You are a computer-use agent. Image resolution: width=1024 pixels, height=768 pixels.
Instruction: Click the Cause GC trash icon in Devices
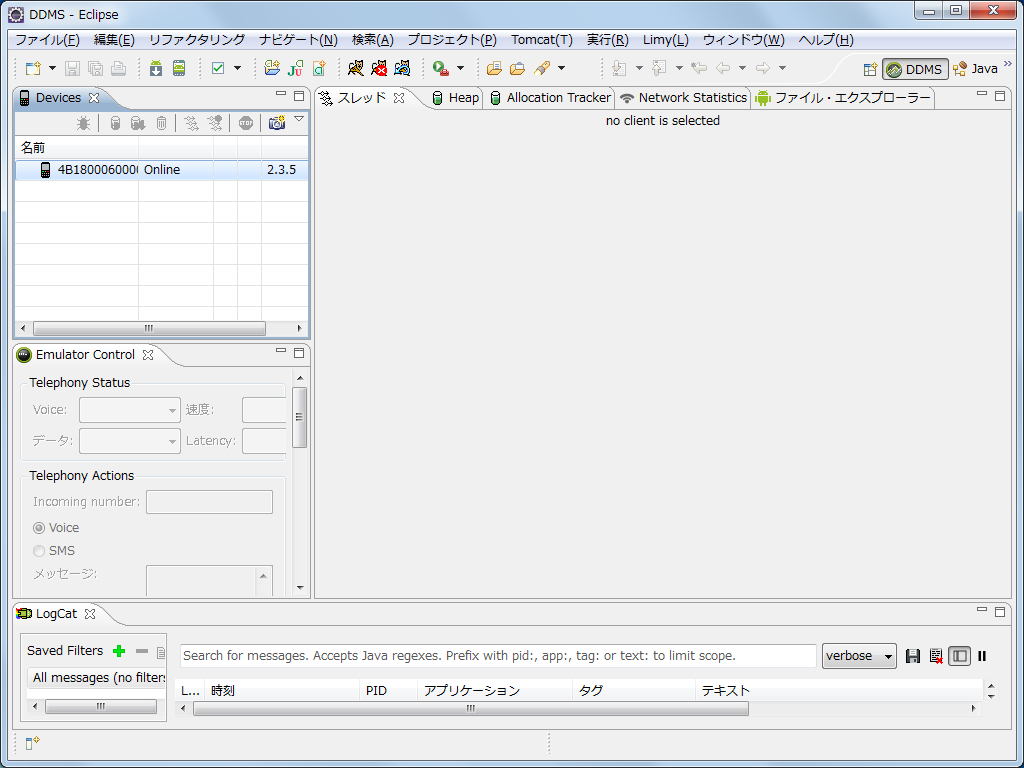[x=161, y=123]
